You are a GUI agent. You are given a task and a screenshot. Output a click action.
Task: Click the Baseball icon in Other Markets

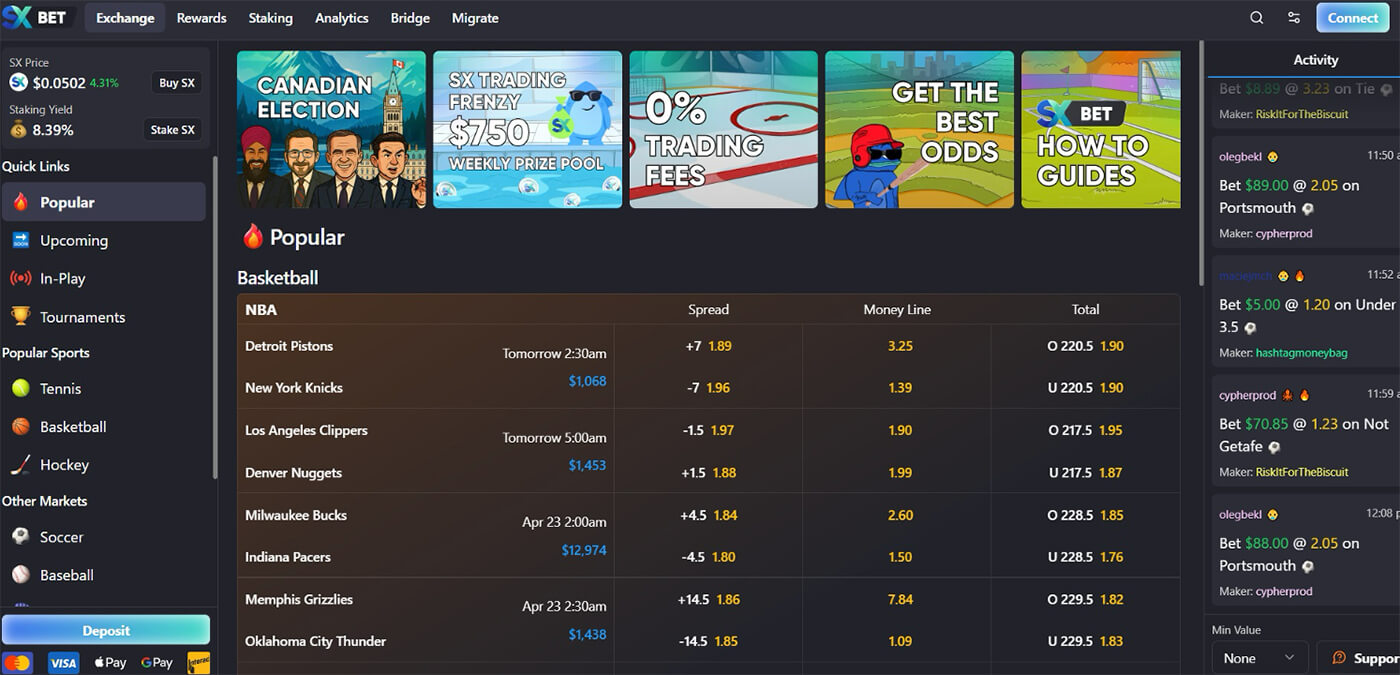(20, 575)
